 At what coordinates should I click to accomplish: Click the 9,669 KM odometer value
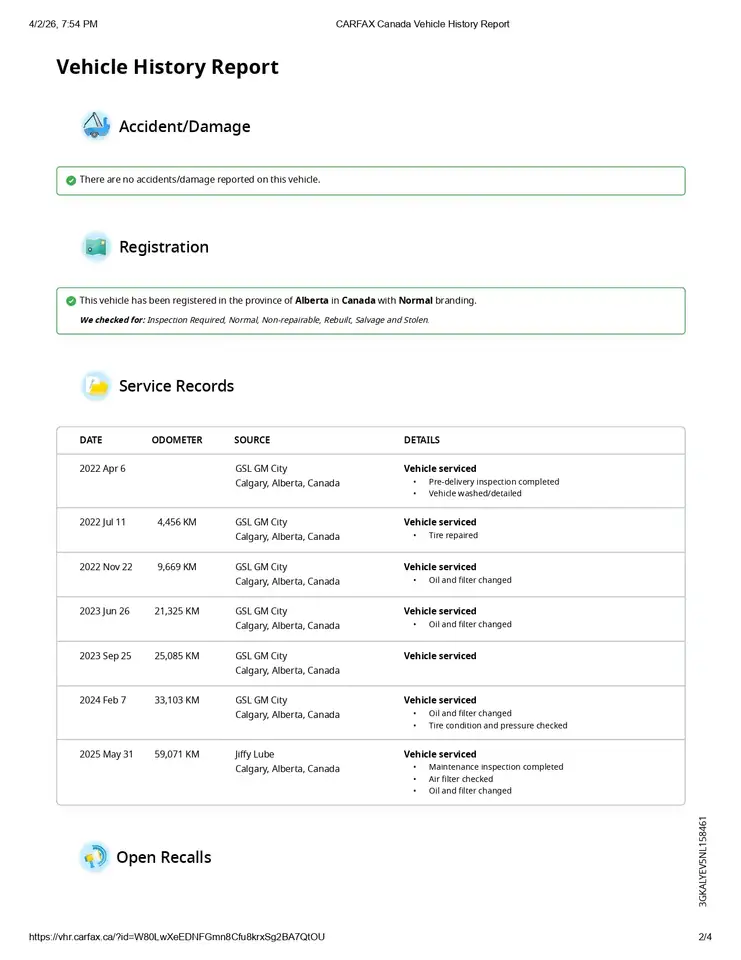pyautogui.click(x=177, y=567)
